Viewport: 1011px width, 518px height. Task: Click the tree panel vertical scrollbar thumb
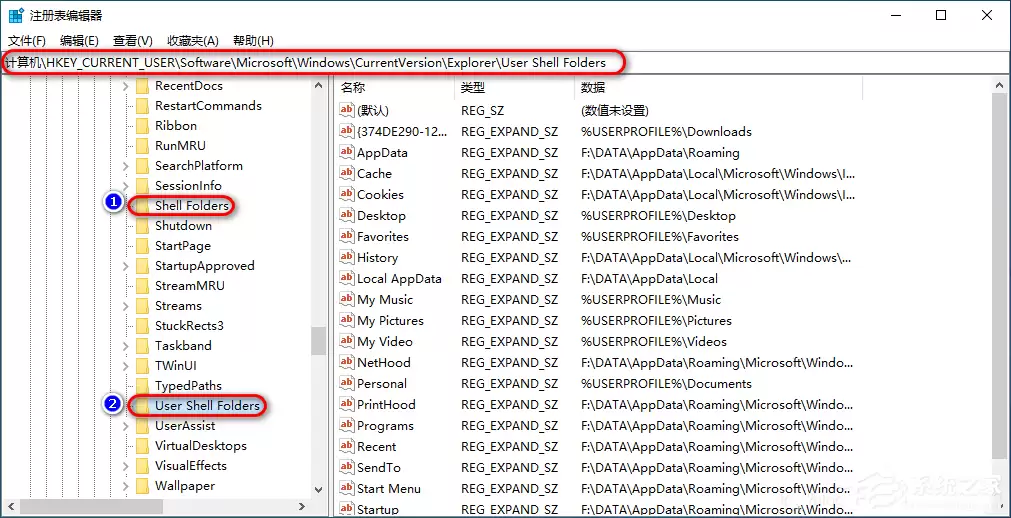click(x=318, y=340)
